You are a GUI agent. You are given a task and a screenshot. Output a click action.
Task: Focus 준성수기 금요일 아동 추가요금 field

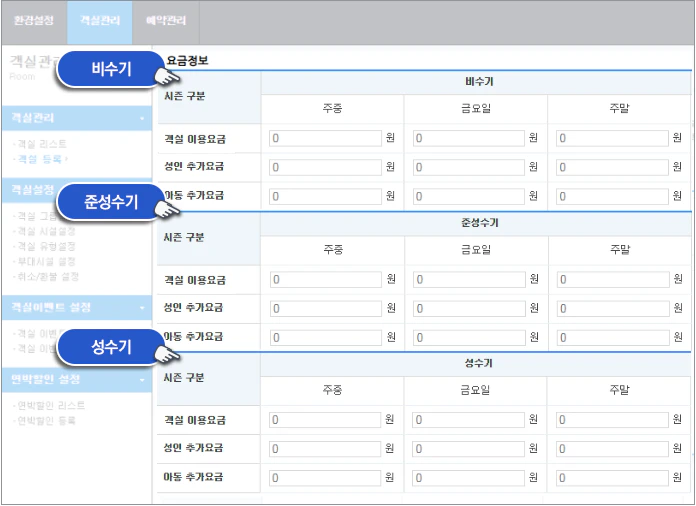tap(470, 338)
